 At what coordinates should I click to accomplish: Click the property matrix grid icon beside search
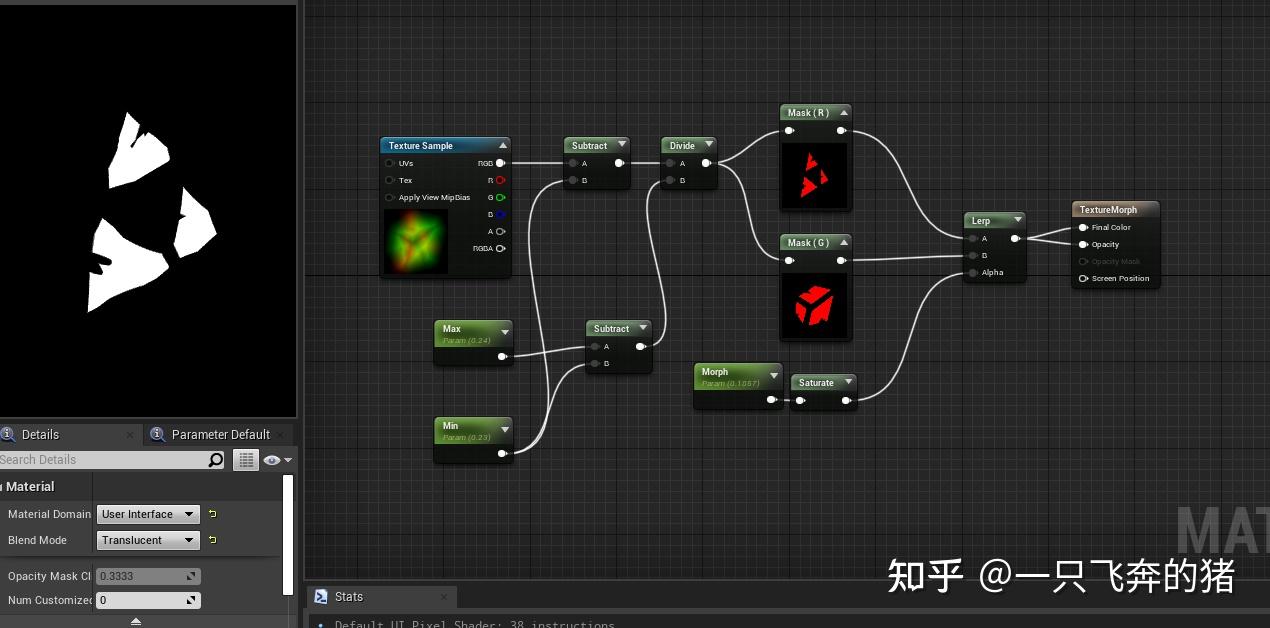(x=245, y=459)
